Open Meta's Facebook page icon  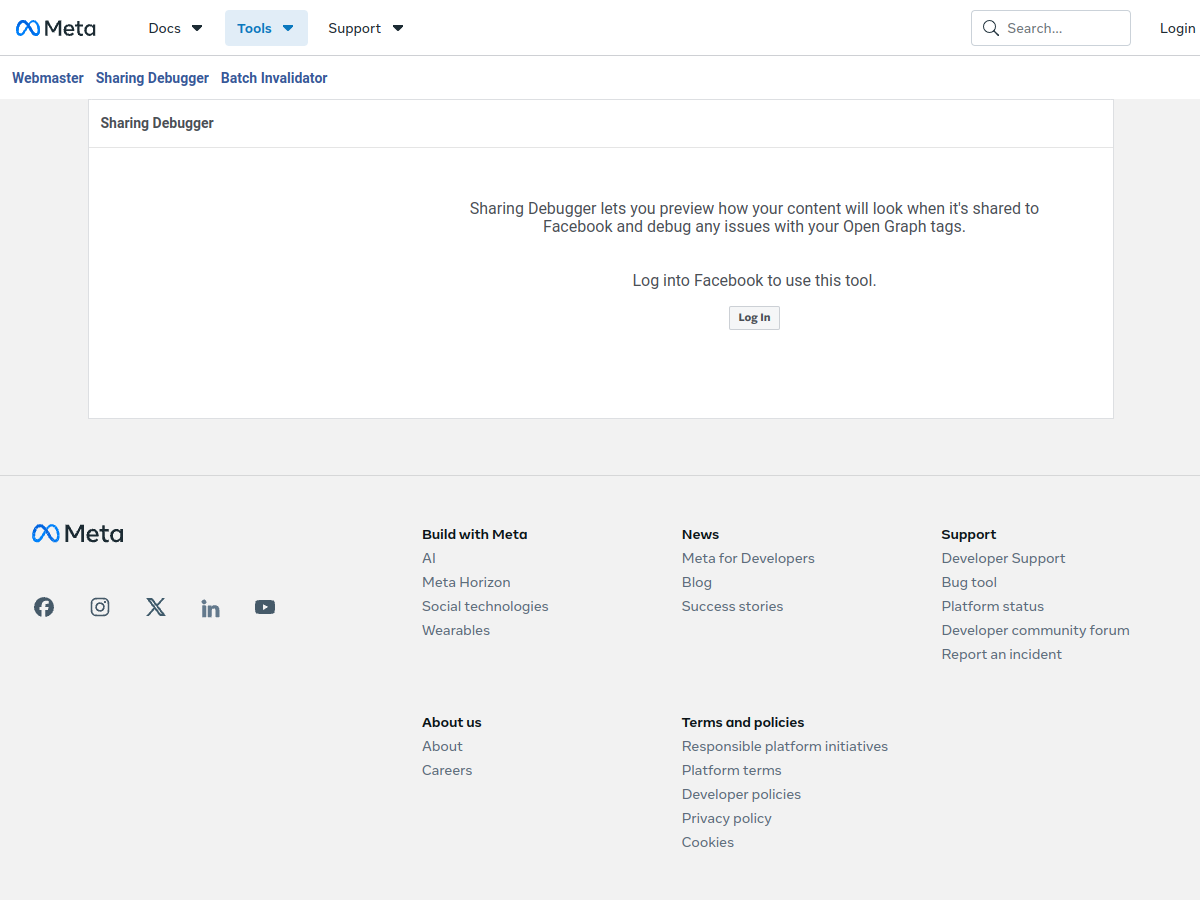coord(44,607)
